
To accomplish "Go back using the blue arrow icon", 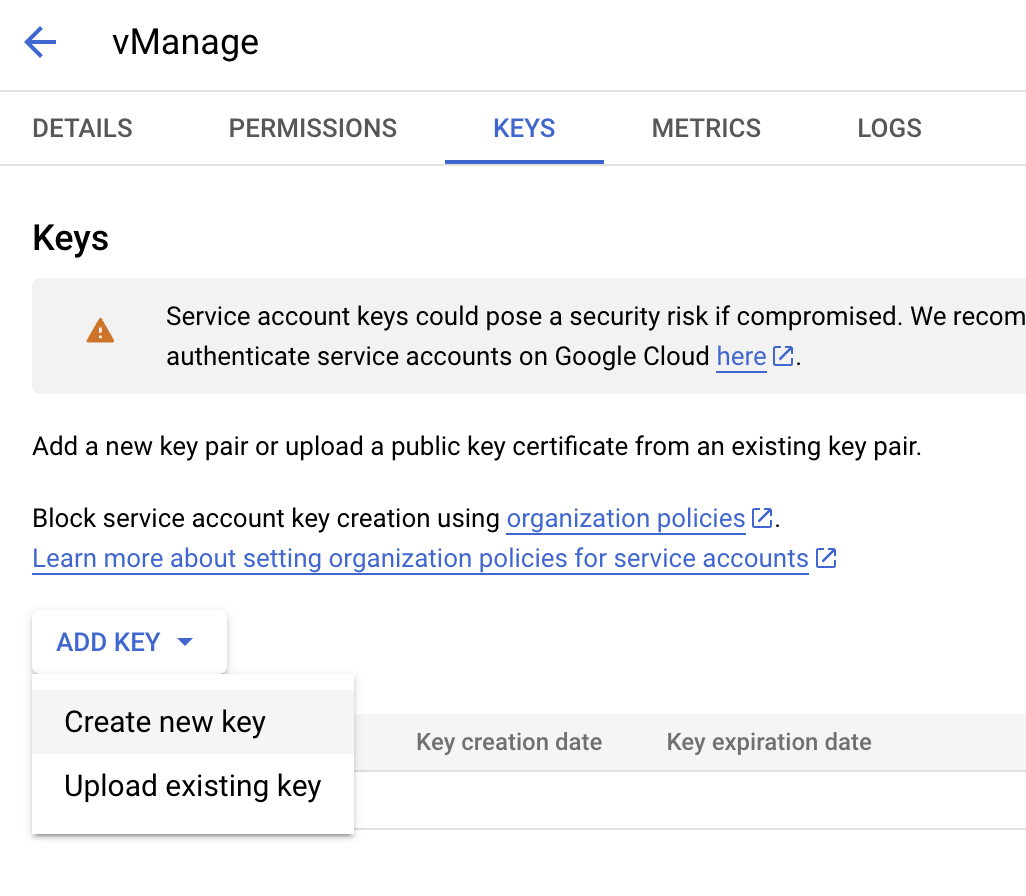I will pyautogui.click(x=41, y=43).
